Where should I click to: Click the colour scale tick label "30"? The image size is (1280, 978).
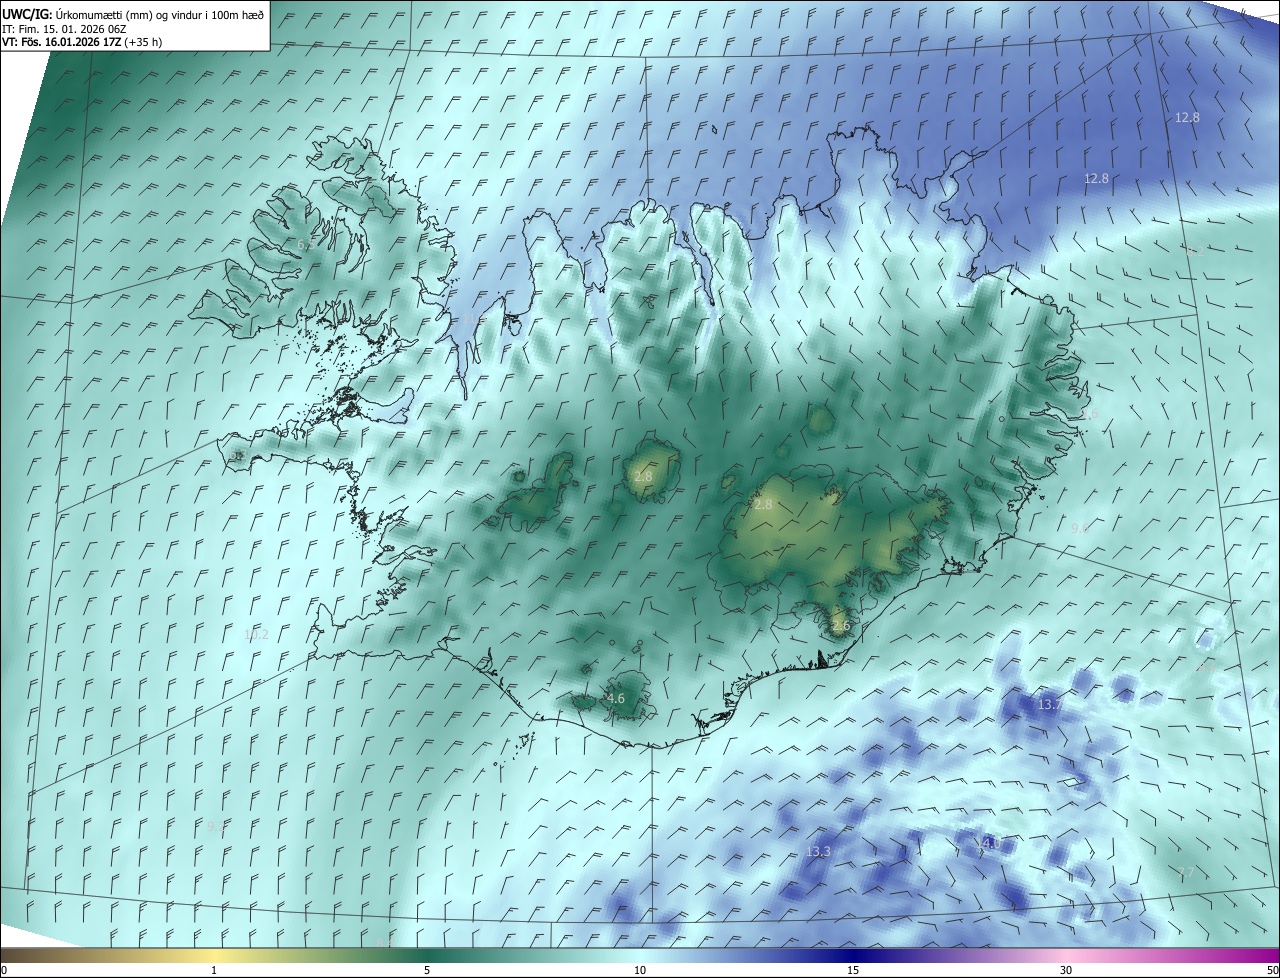click(1066, 970)
